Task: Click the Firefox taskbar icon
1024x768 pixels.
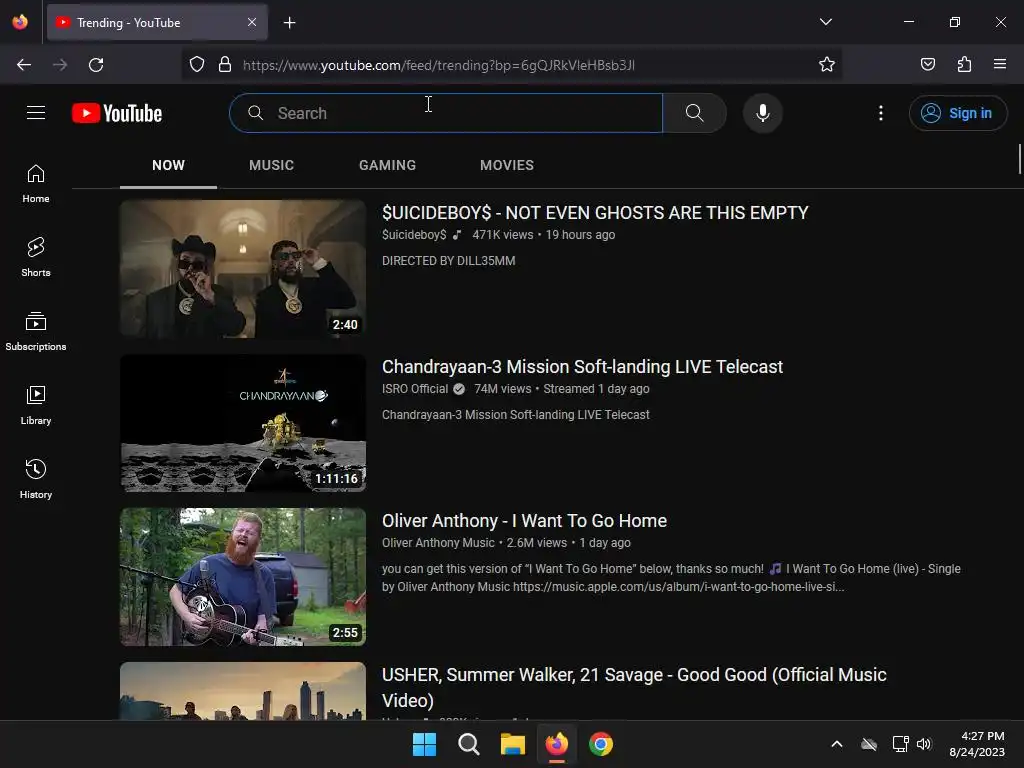Action: pyautogui.click(x=556, y=744)
